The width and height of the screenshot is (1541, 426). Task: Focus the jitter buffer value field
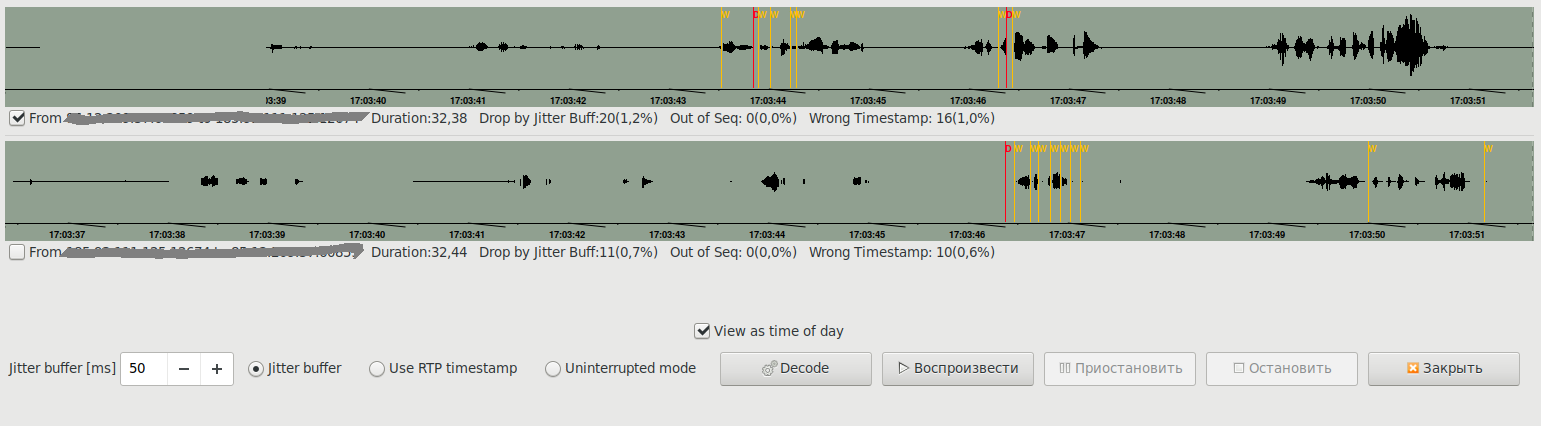(x=143, y=368)
